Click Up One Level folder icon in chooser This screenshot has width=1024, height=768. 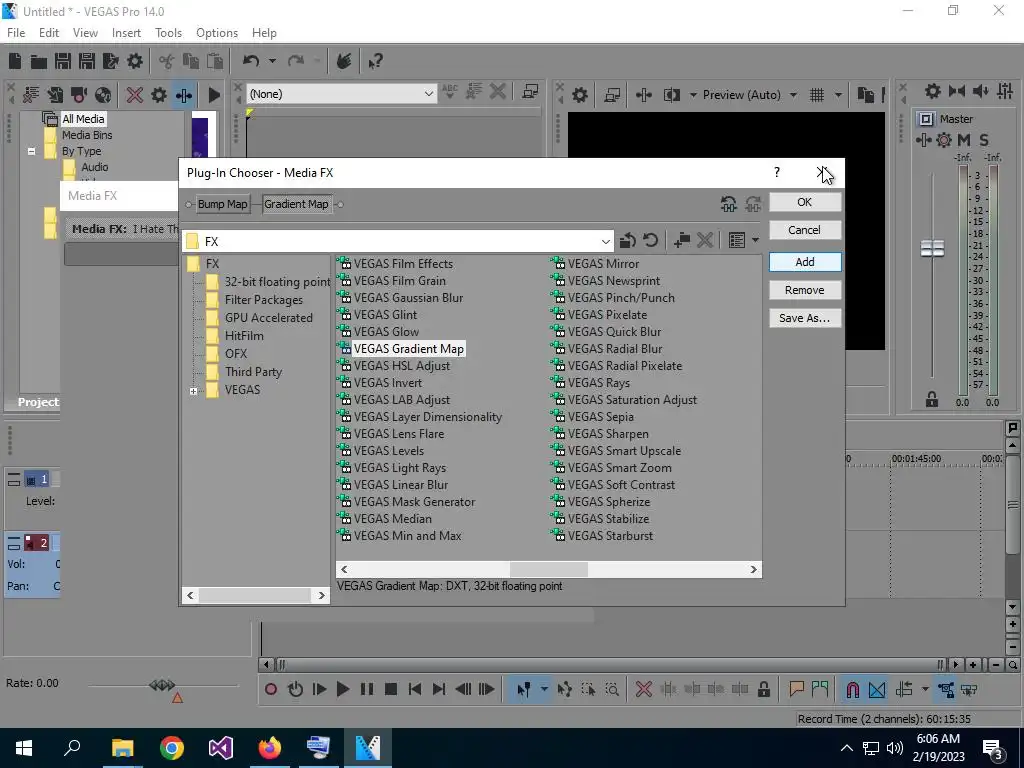(x=628, y=240)
